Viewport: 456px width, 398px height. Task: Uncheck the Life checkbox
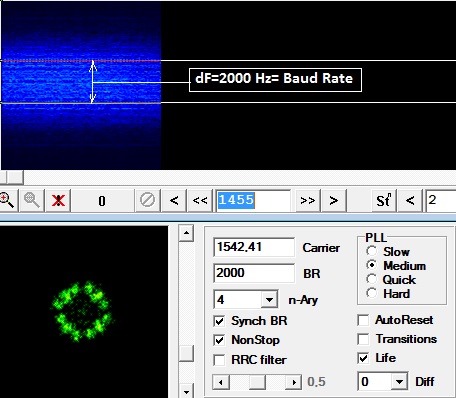tap(363, 358)
